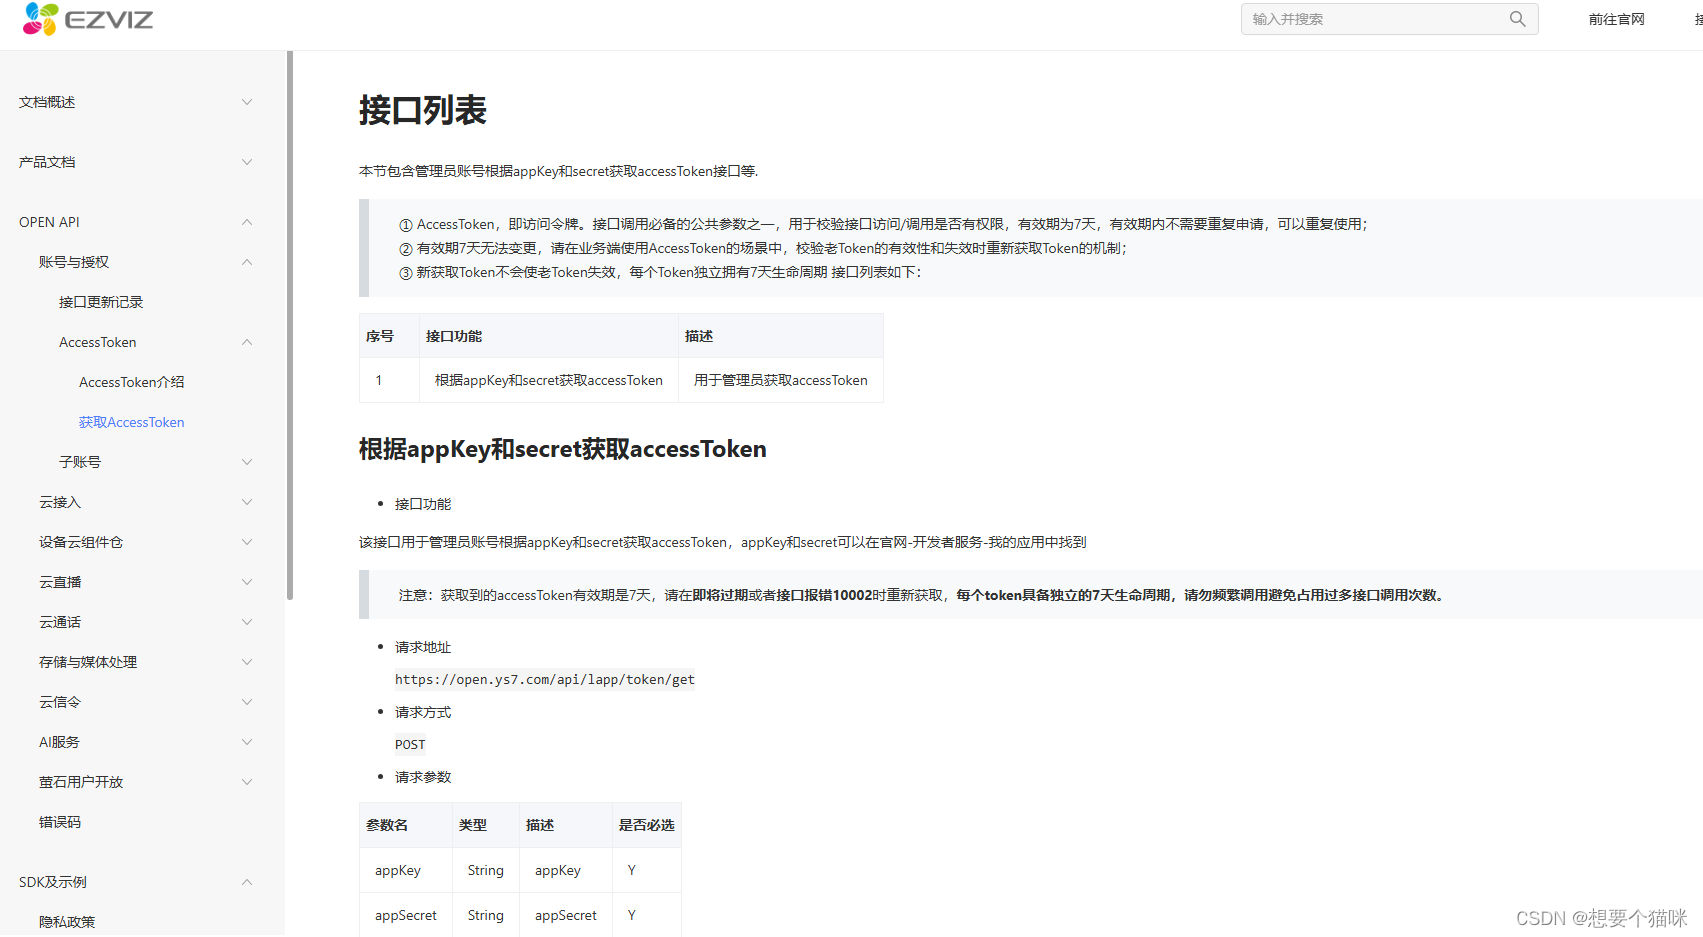Screen dimensions: 1703x937
Task: Select 萤石用户开放 sidebar item
Action: point(81,782)
